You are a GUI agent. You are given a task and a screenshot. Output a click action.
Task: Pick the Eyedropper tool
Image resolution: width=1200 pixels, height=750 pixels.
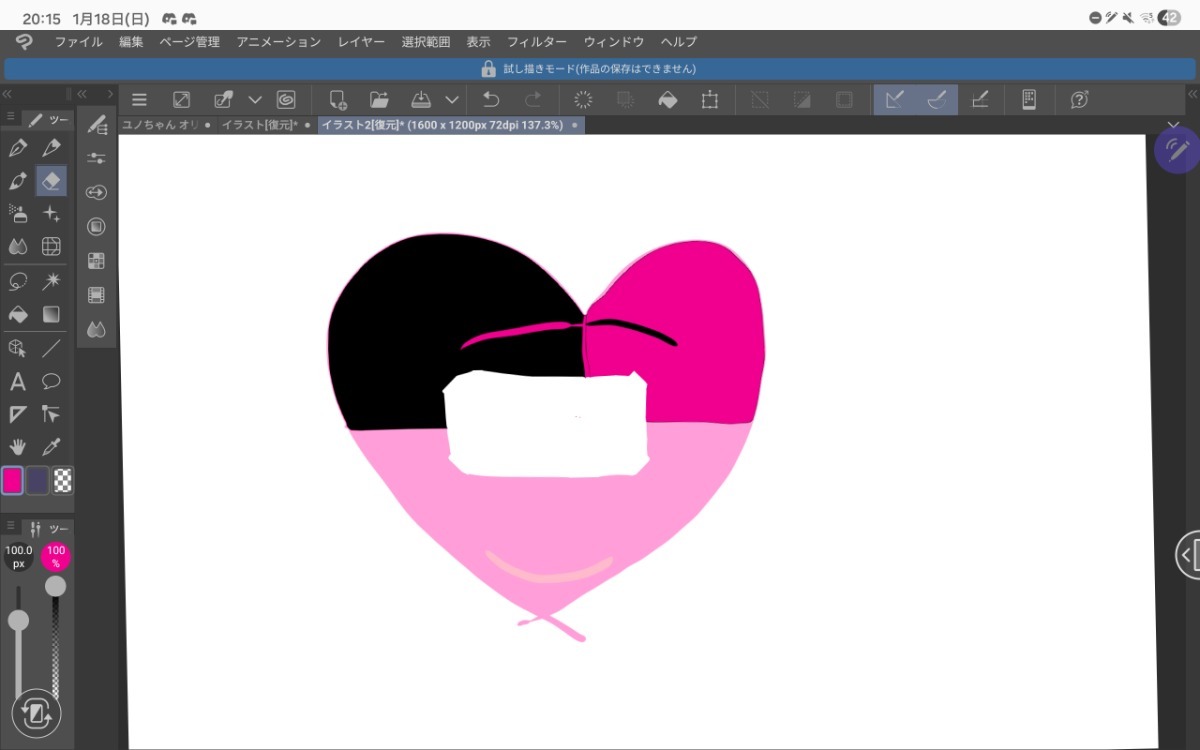click(52, 447)
